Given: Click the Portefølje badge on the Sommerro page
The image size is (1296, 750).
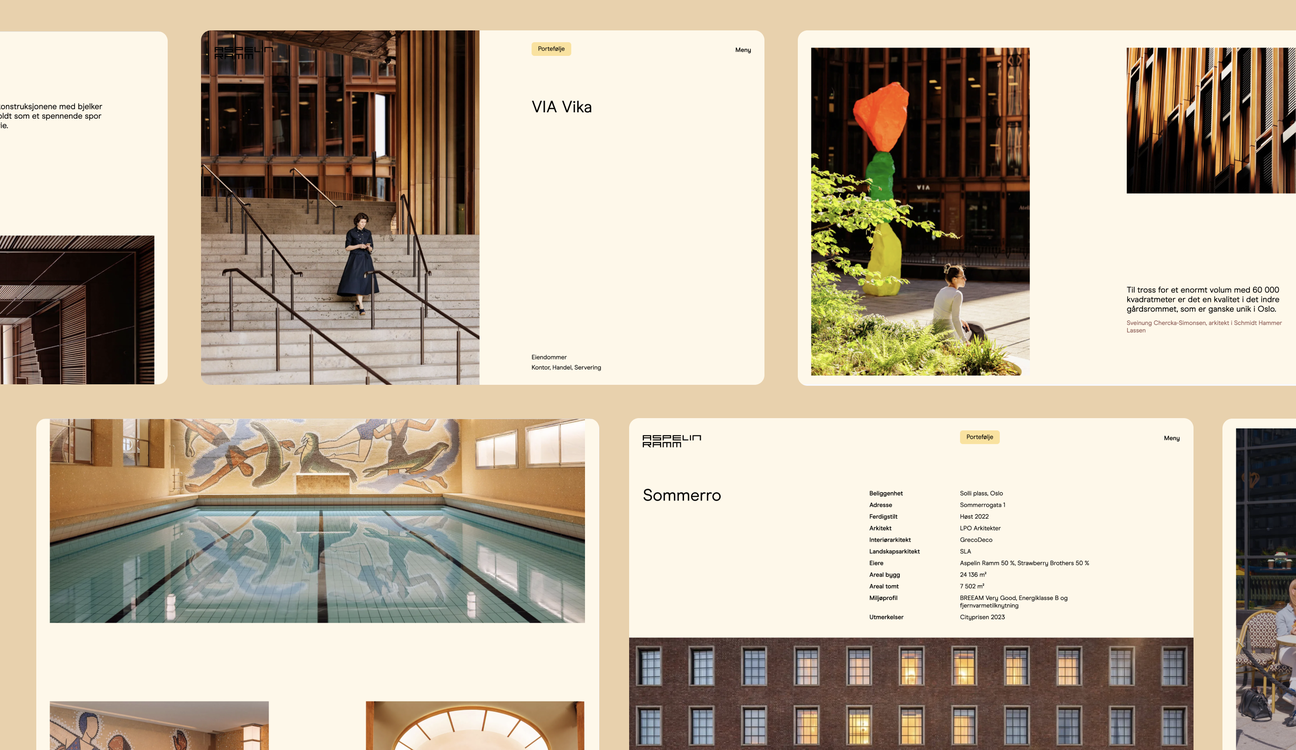Looking at the screenshot, I should click(979, 437).
